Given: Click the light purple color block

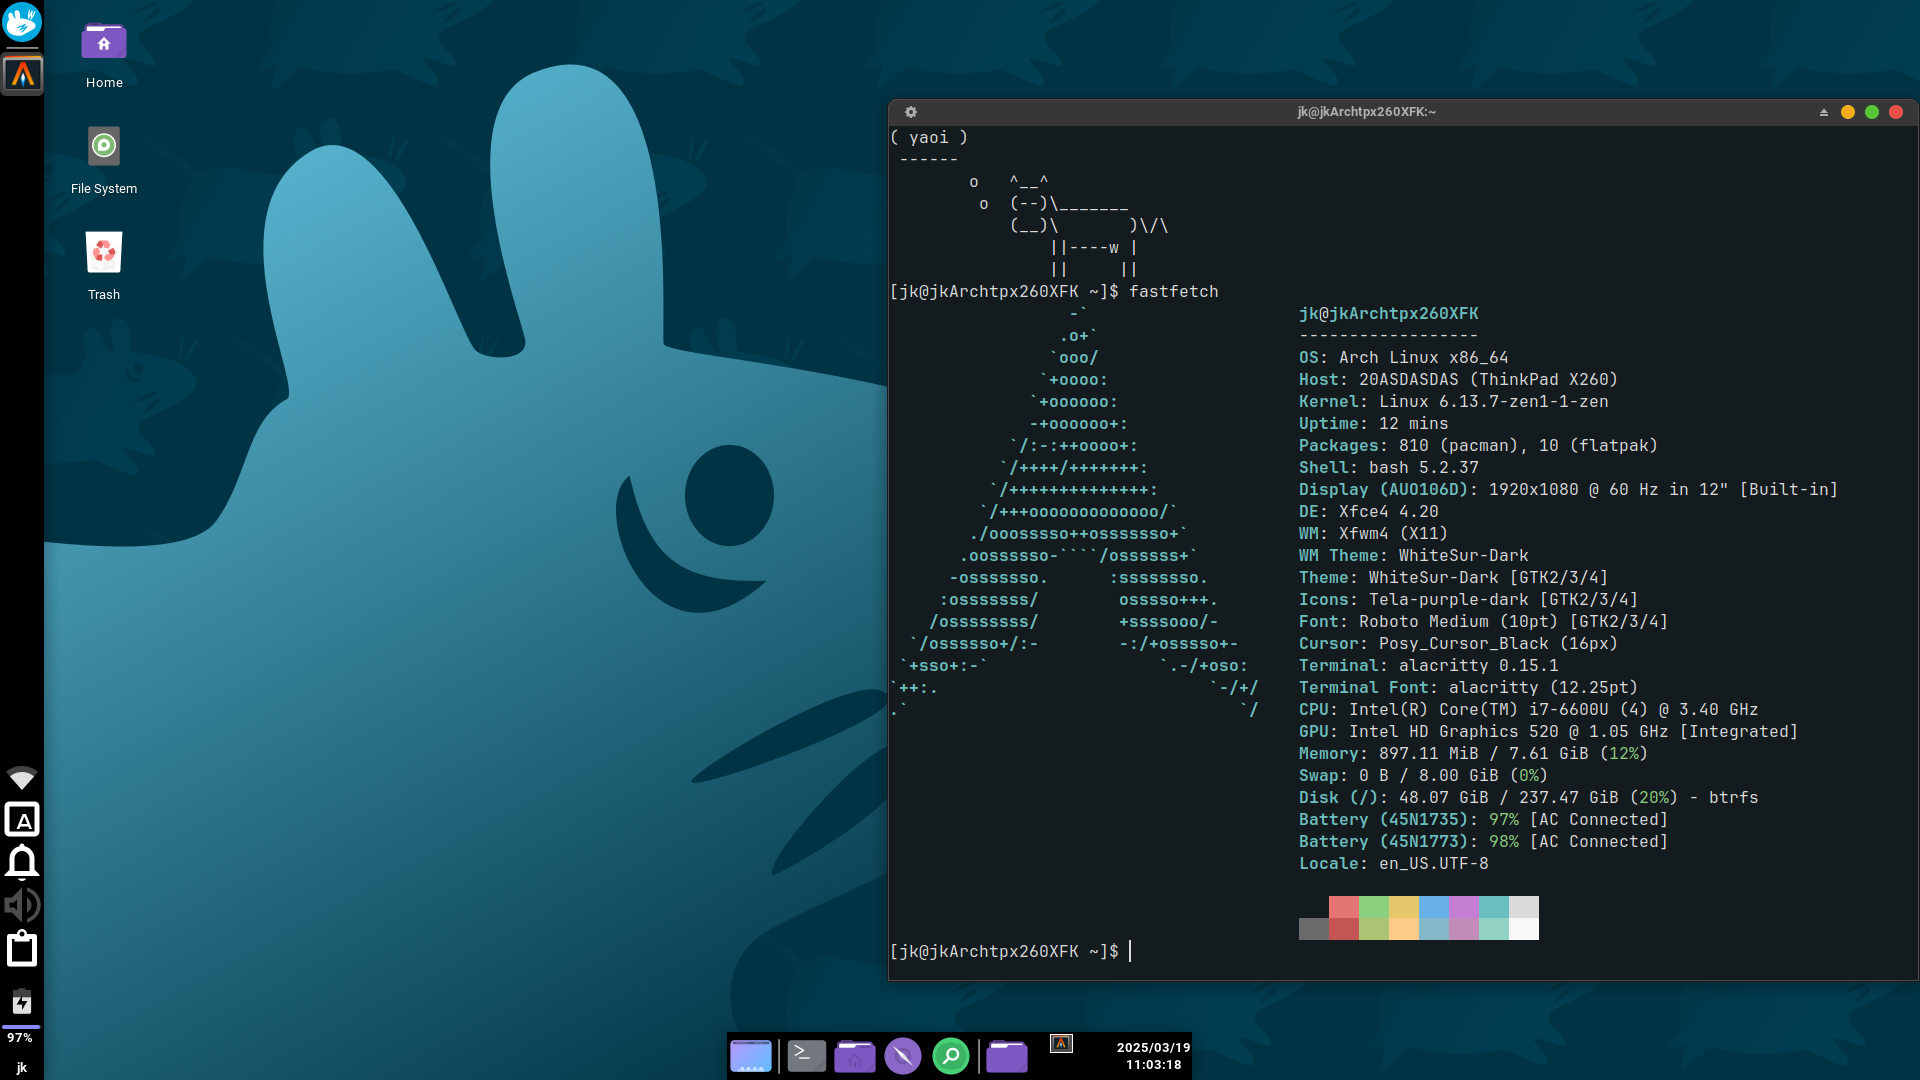Looking at the screenshot, I should coord(1464,907).
